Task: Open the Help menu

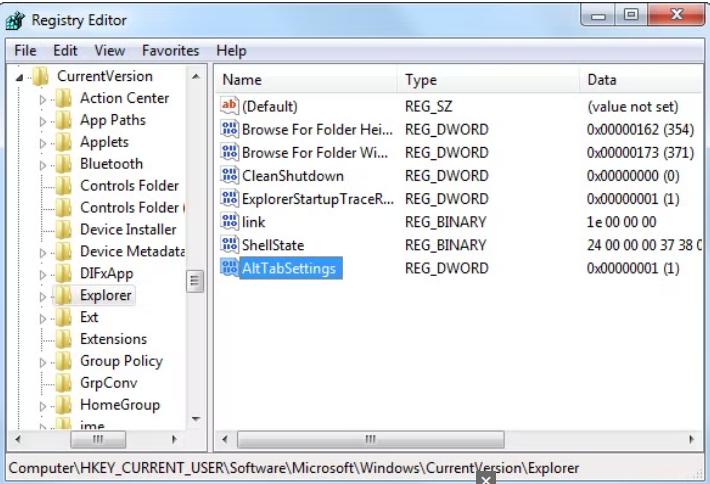Action: (x=231, y=50)
